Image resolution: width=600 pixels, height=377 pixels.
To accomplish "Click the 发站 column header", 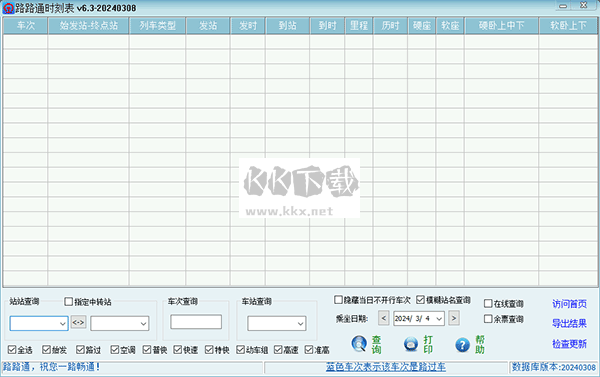I will point(208,26).
